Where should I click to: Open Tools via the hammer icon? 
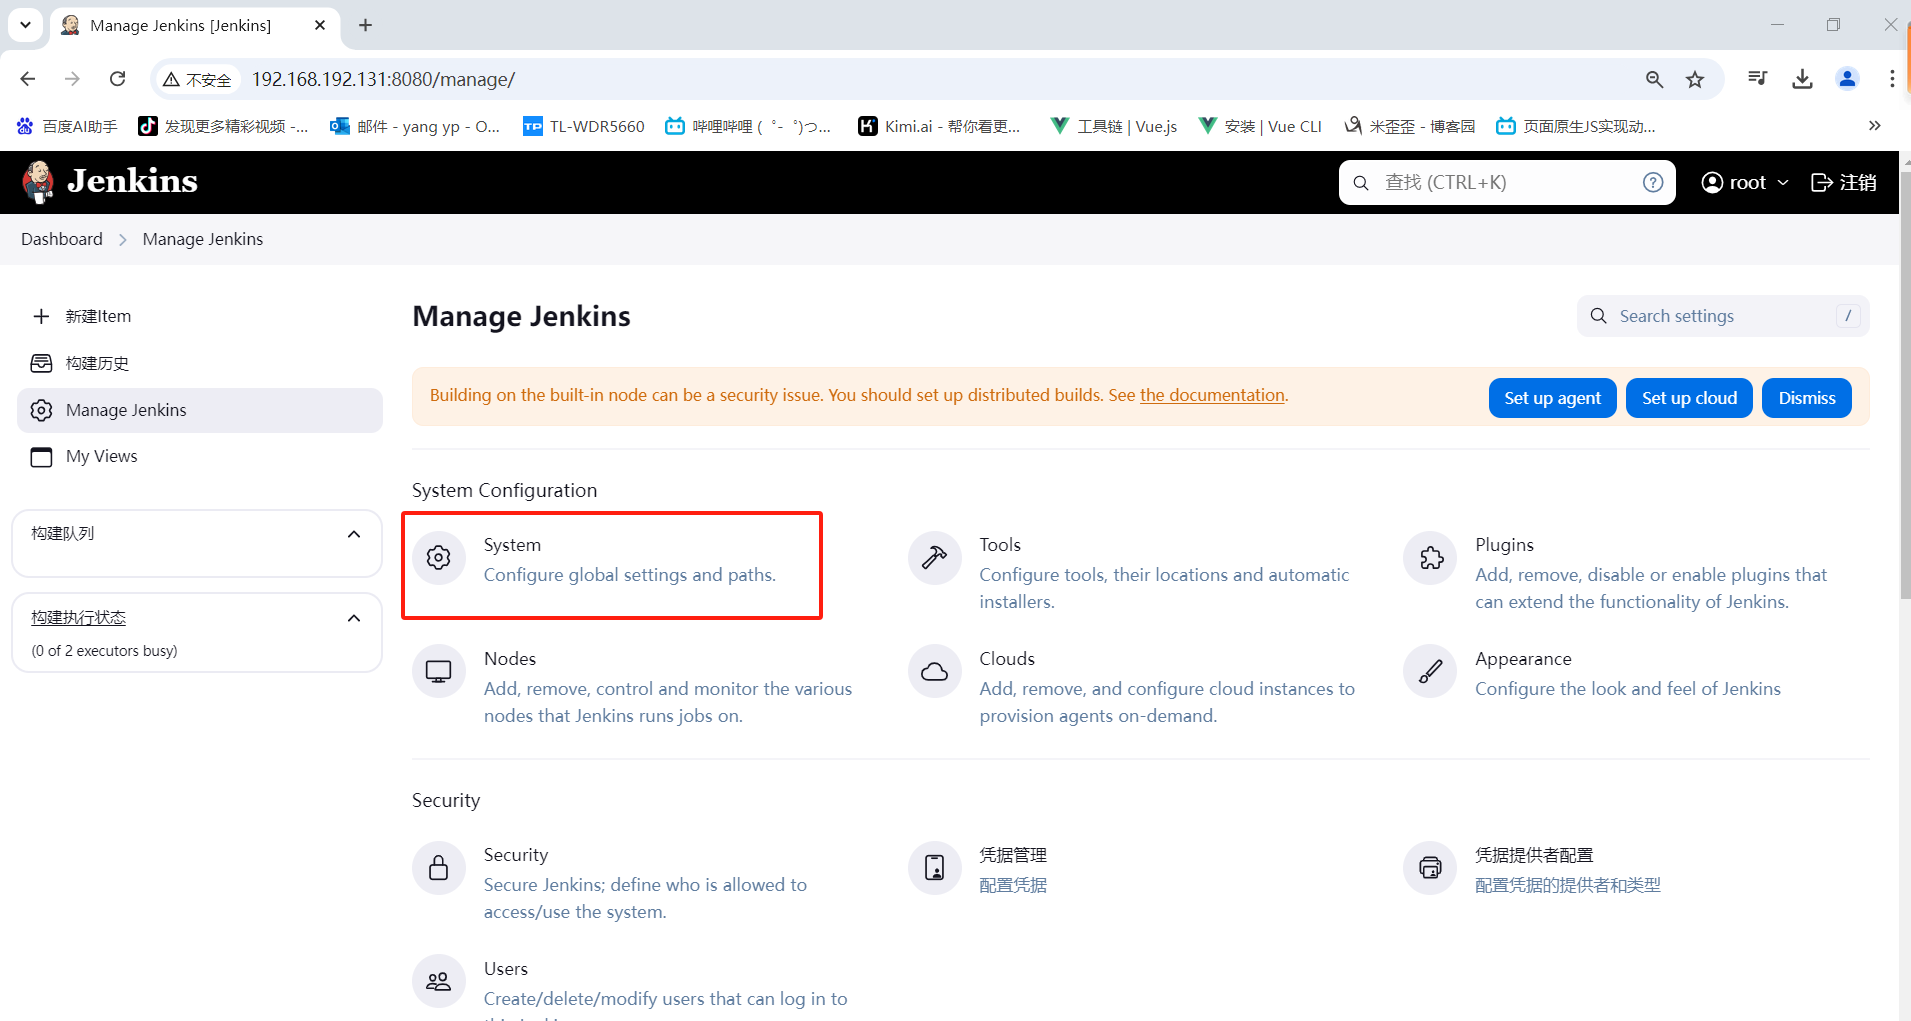pyautogui.click(x=934, y=558)
